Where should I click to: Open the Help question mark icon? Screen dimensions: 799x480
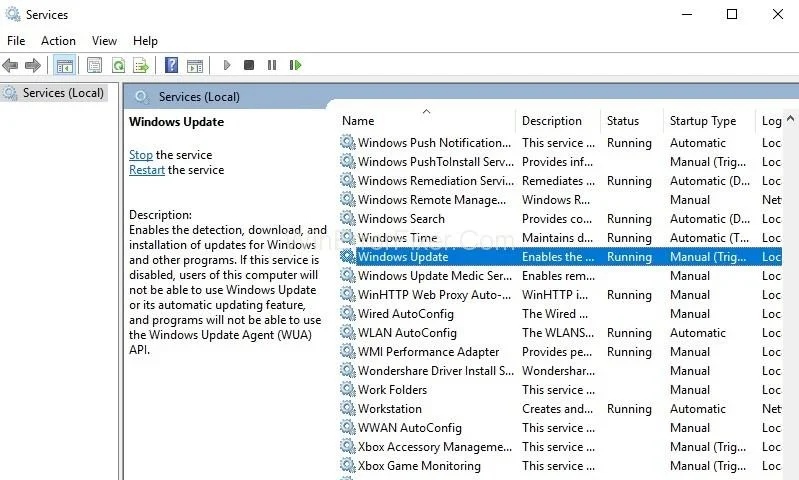click(172, 65)
